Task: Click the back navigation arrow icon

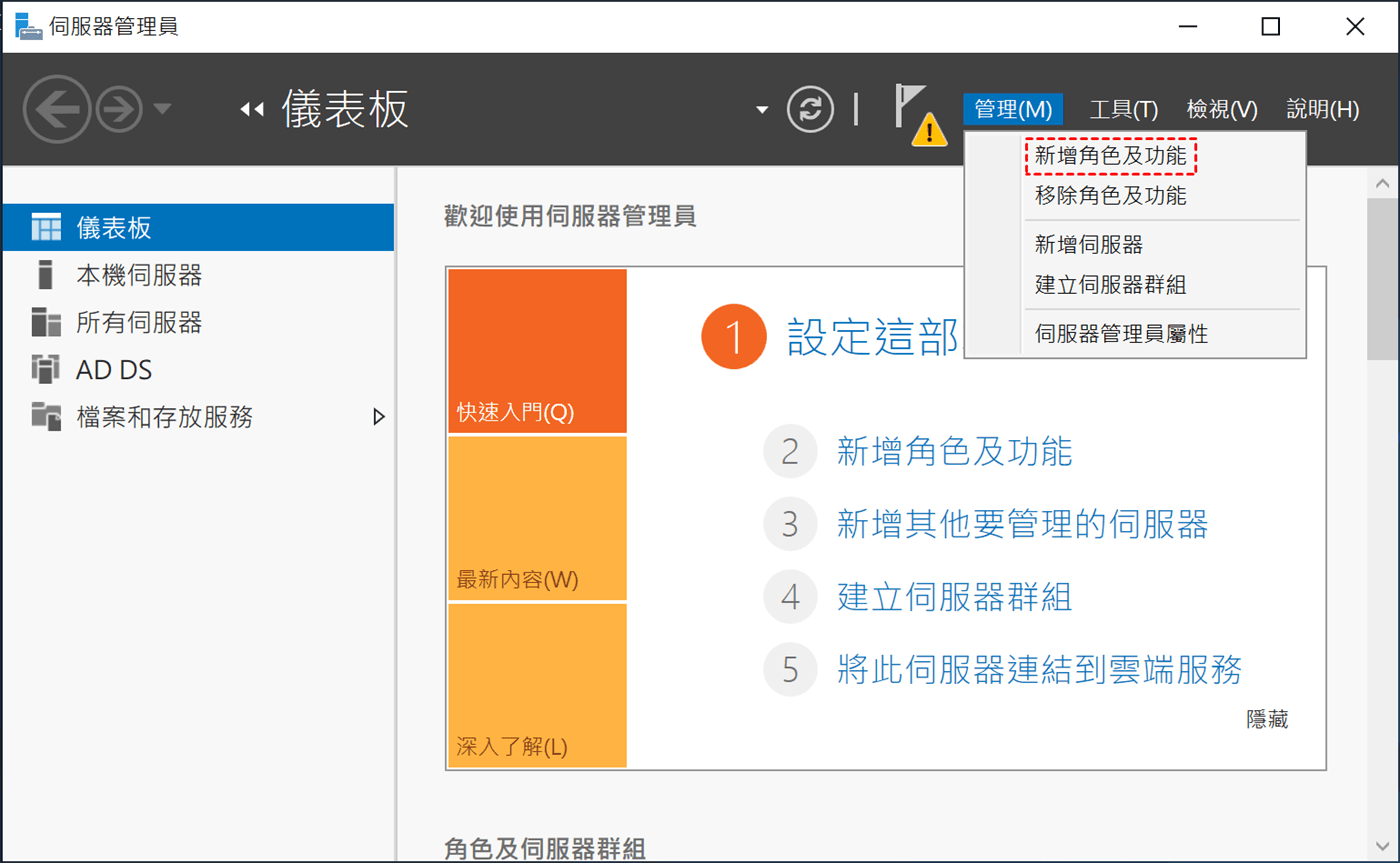Action: pos(57,109)
